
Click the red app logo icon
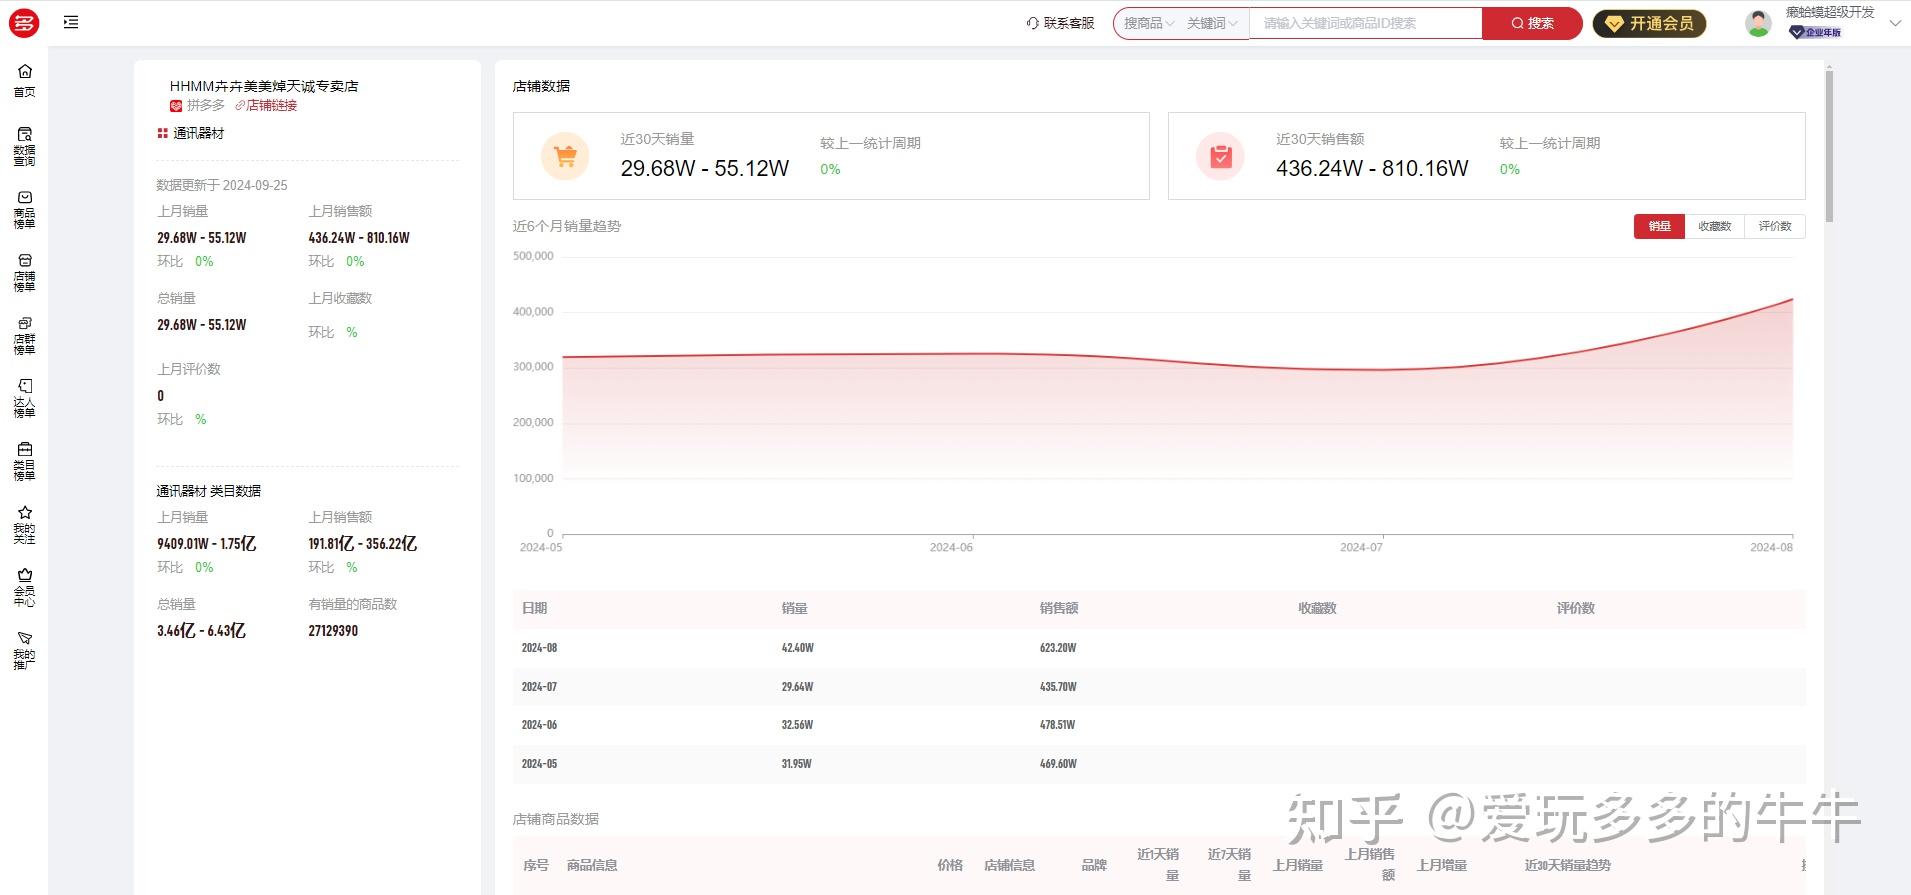[24, 22]
